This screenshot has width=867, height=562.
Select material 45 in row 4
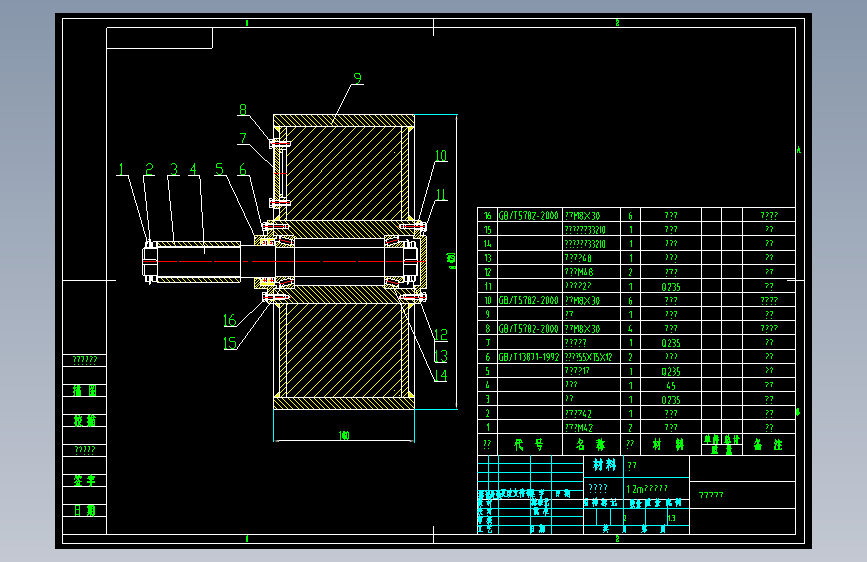(671, 386)
